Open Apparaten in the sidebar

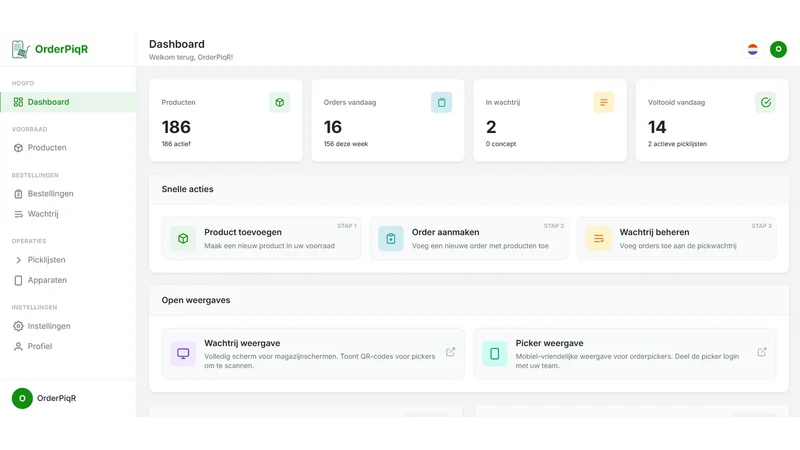[x=68, y=280]
